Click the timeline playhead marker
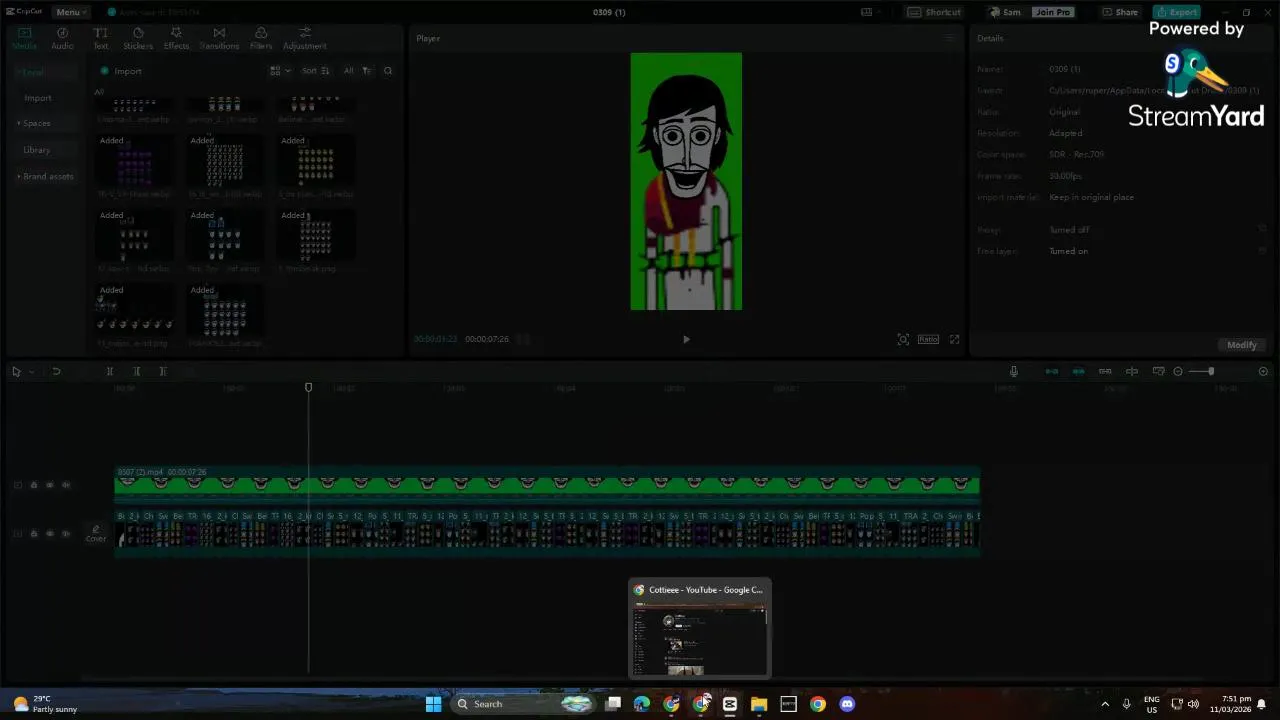Screen dimensions: 1280x720 [x=308, y=387]
